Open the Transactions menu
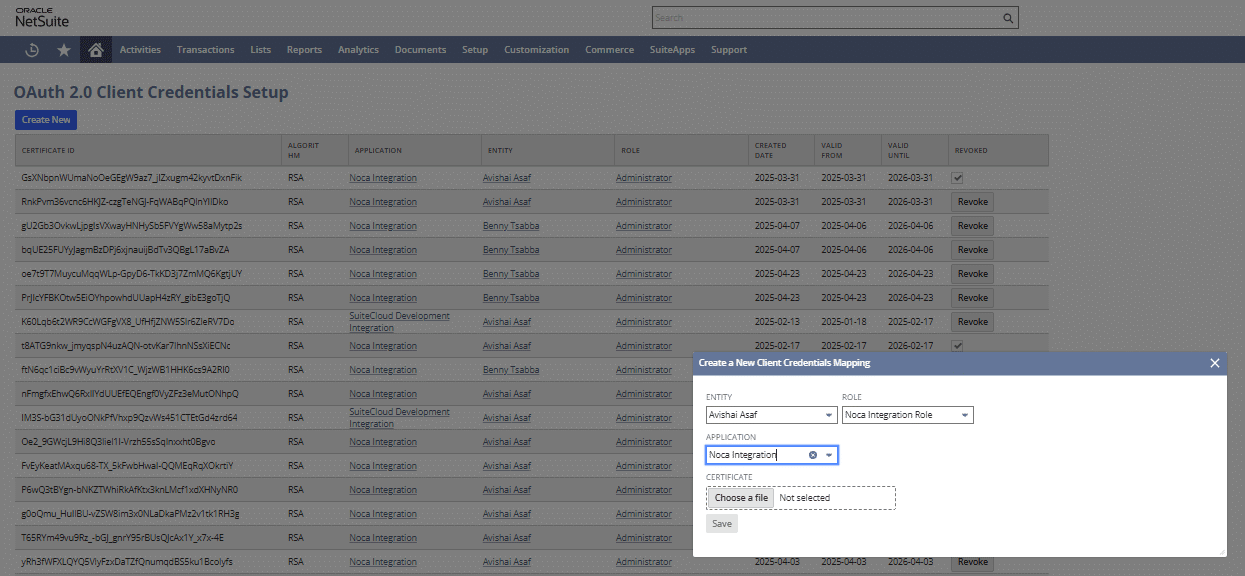The width and height of the screenshot is (1245, 576). click(205, 50)
